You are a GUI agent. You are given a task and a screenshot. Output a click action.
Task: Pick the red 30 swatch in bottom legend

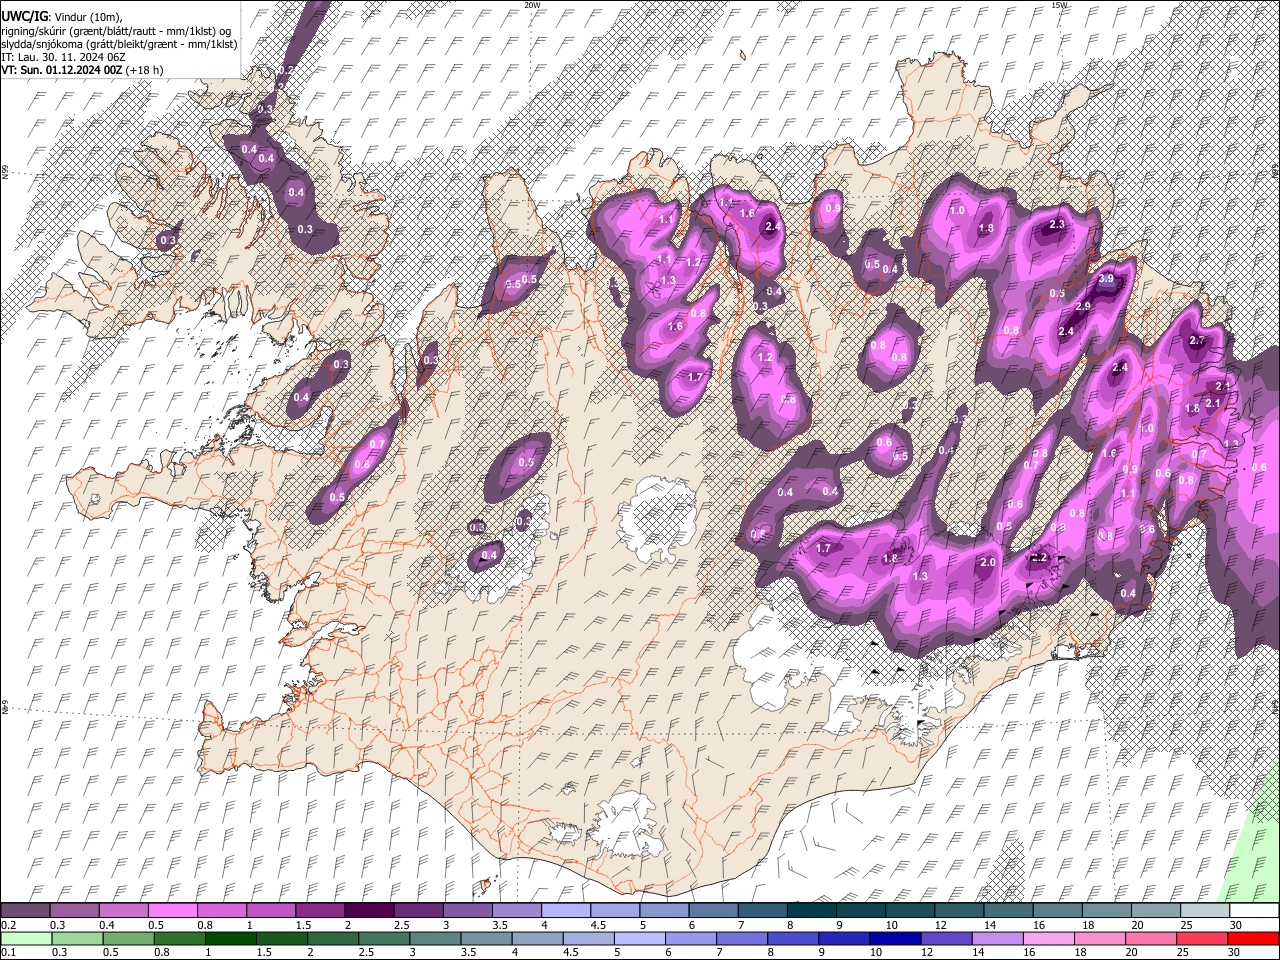click(x=1253, y=938)
